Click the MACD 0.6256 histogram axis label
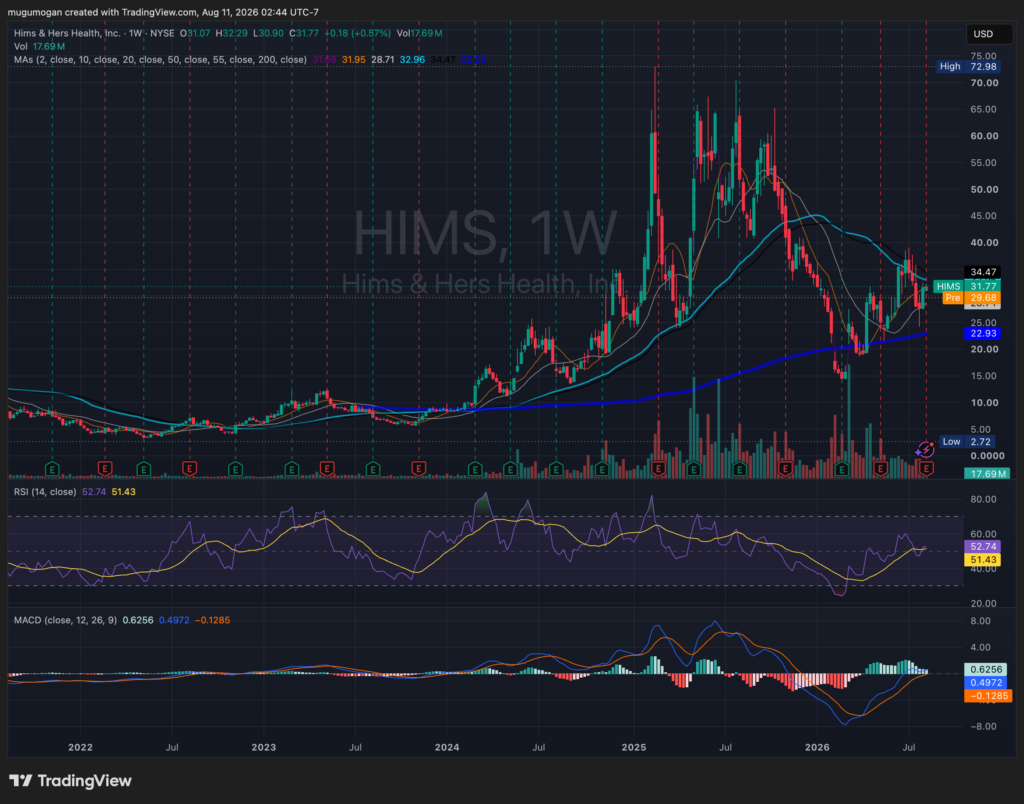The width and height of the screenshot is (1024, 804). point(986,669)
